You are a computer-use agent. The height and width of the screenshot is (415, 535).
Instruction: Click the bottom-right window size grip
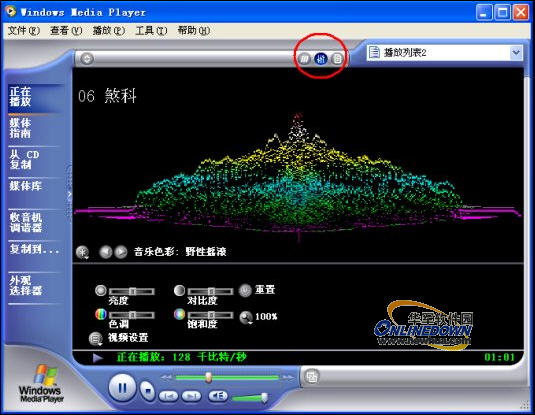[x=524, y=404]
